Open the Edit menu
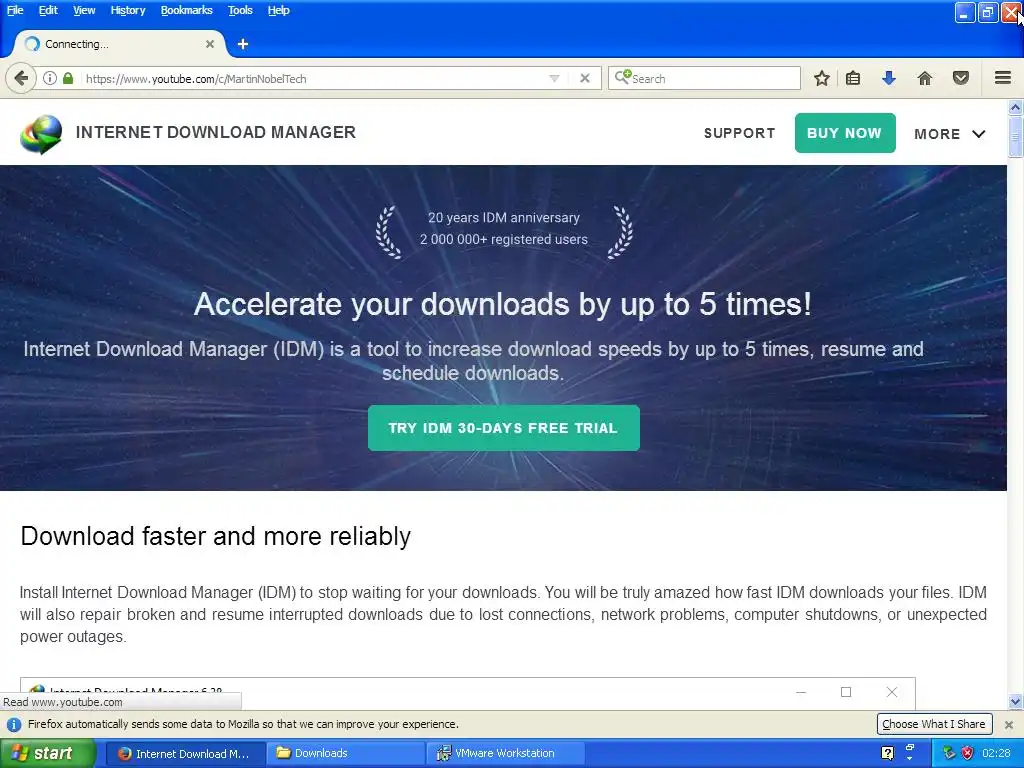The height and width of the screenshot is (768, 1024). [48, 10]
